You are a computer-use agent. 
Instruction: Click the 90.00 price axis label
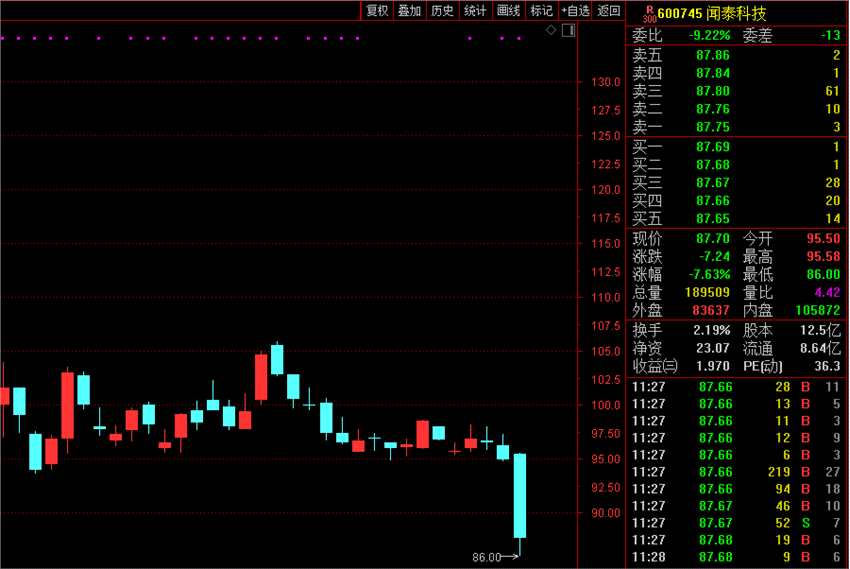[606, 513]
